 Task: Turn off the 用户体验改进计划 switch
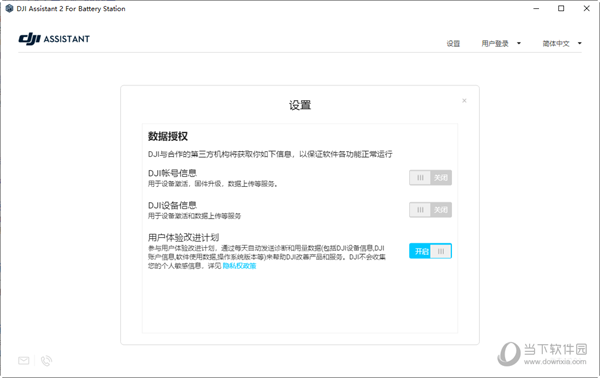coord(430,251)
